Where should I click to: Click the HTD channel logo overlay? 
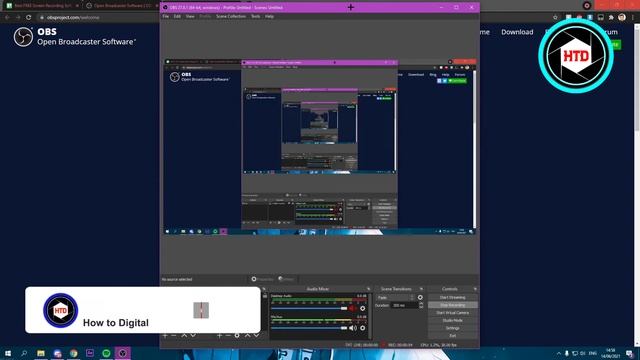pyautogui.click(x=576, y=56)
